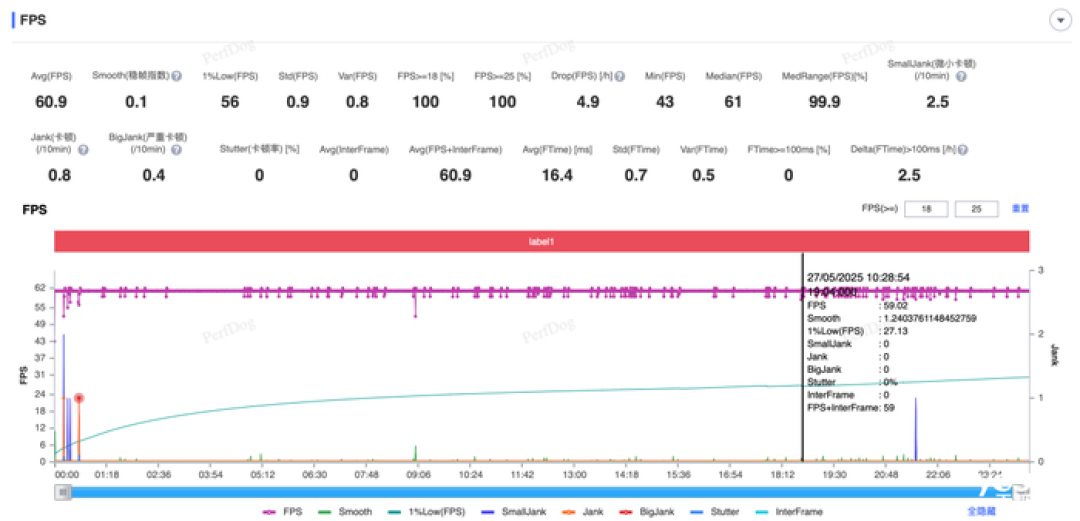Click the help icon next to Smooth(稳帧指数)
Viewport: 1080px width, 521px height.
(176, 77)
